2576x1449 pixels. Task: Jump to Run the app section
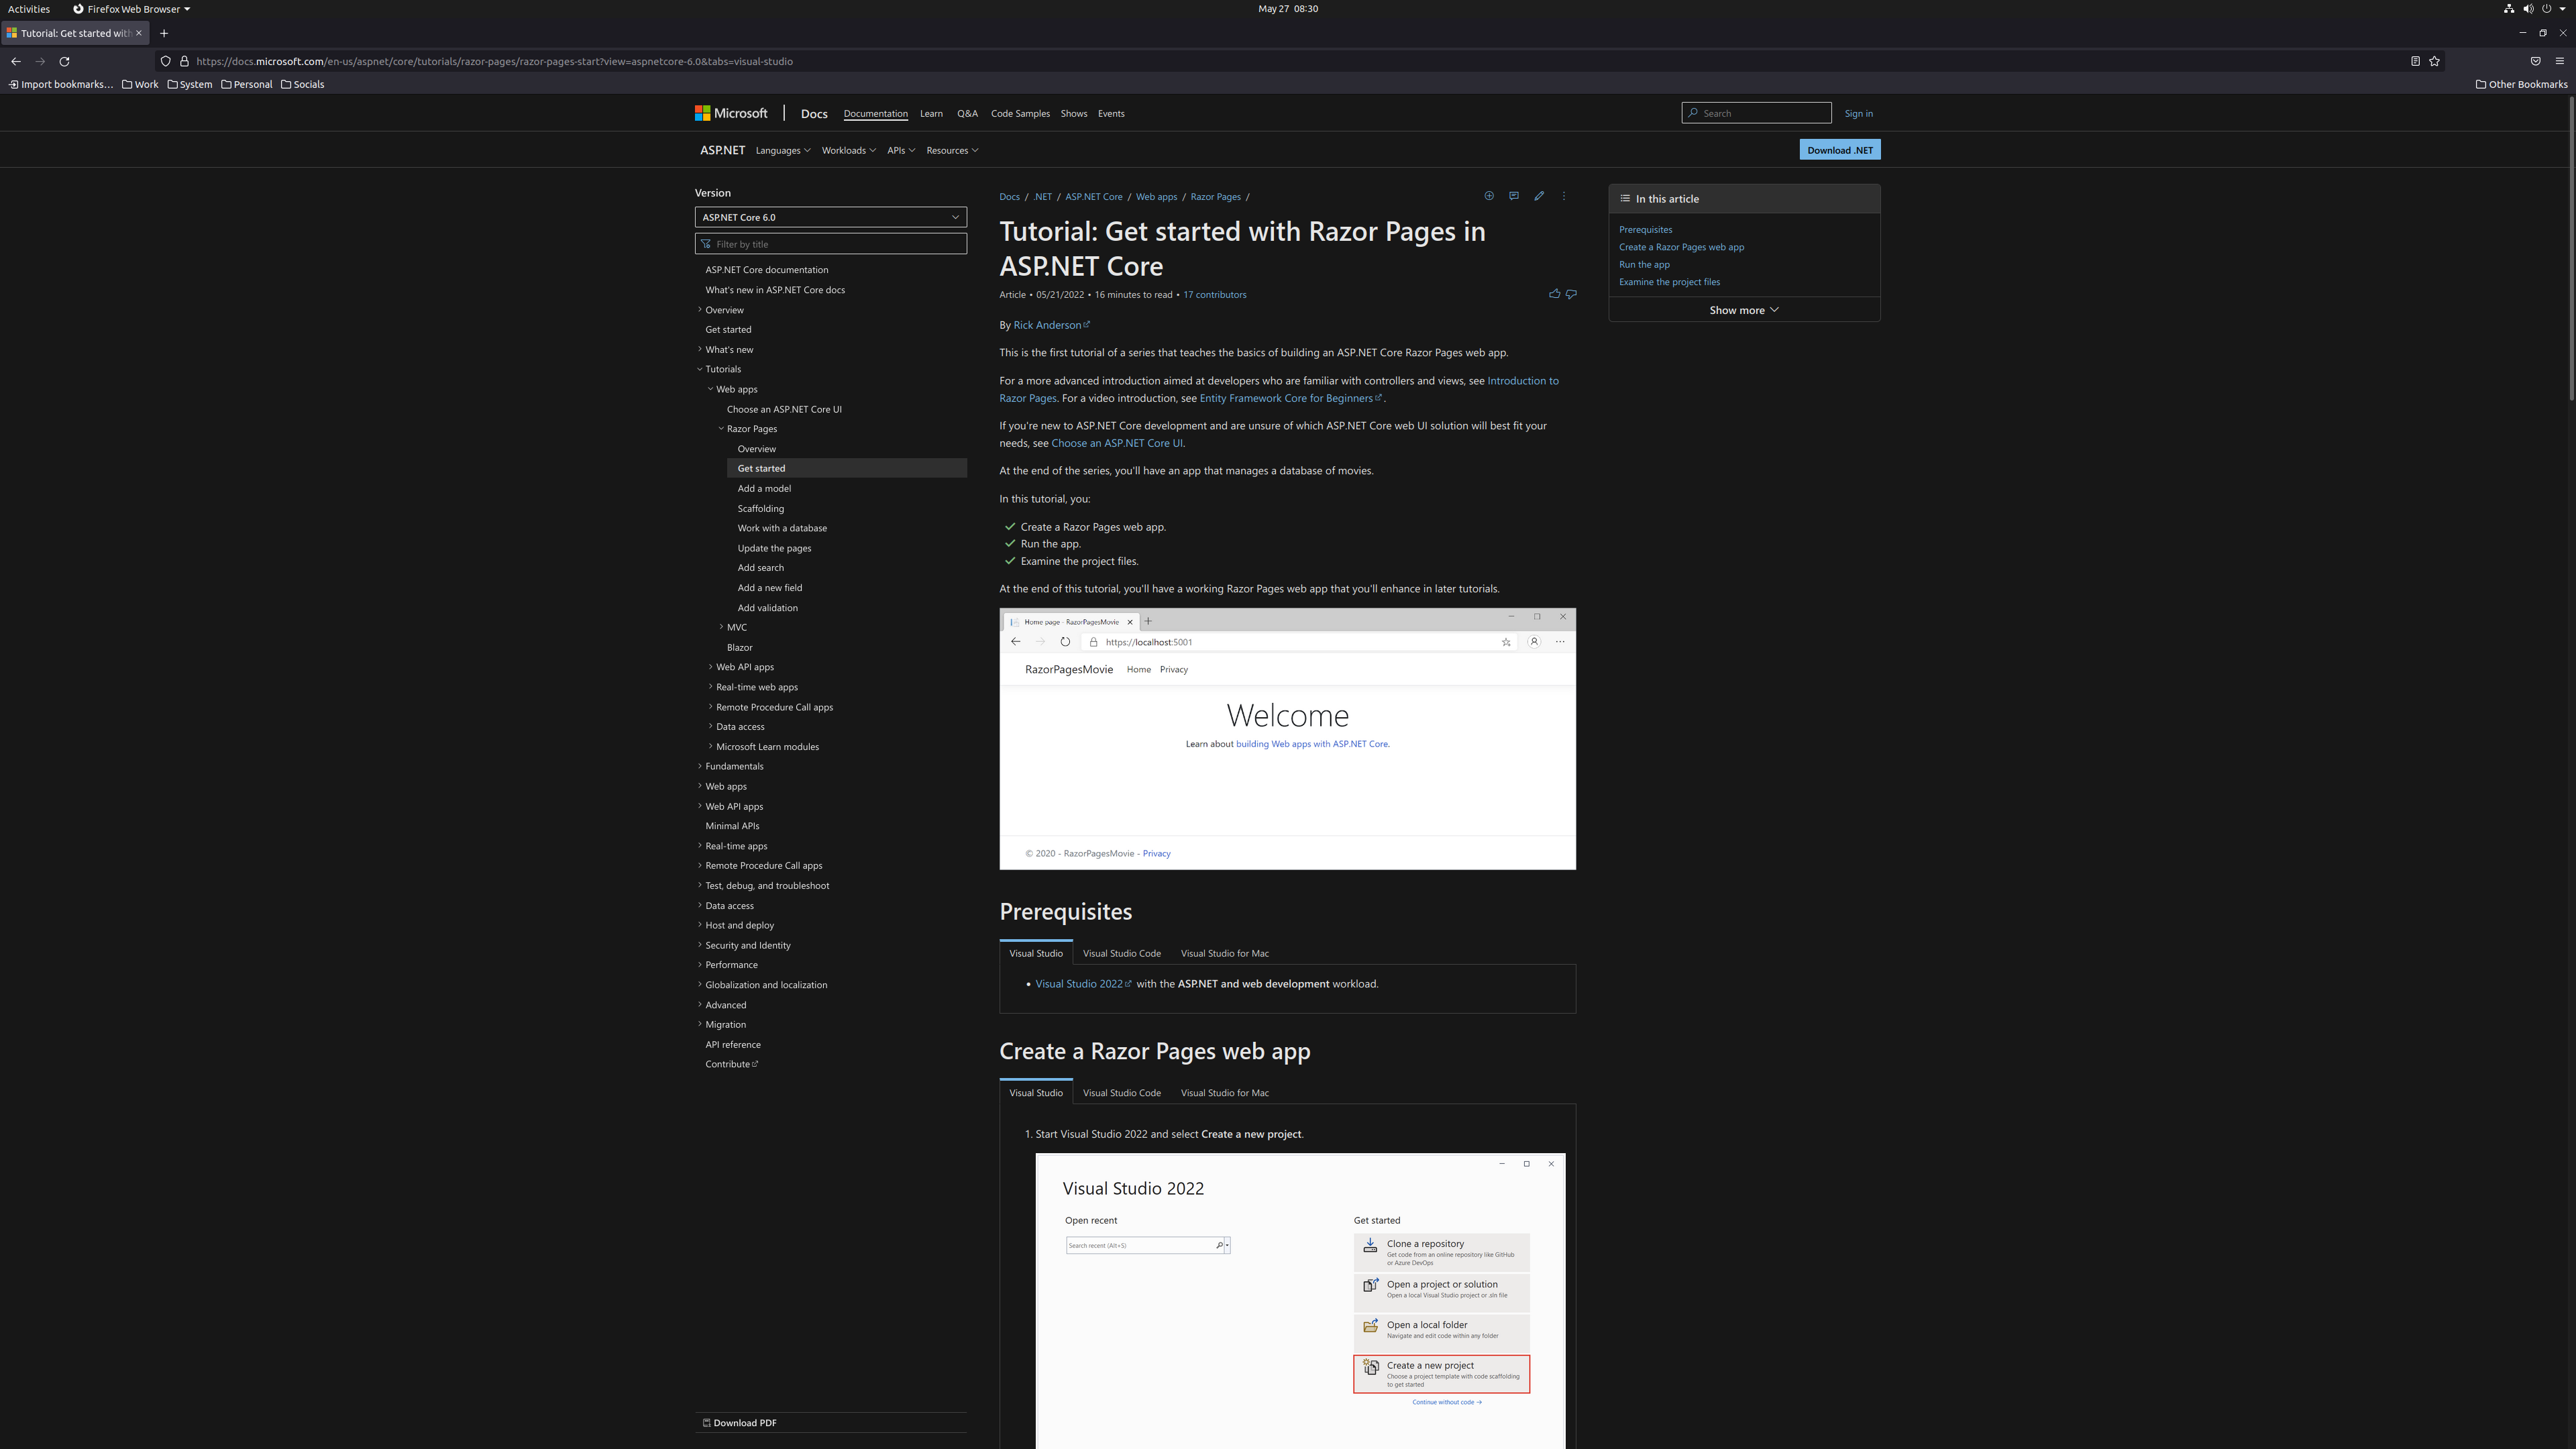pyautogui.click(x=1644, y=264)
